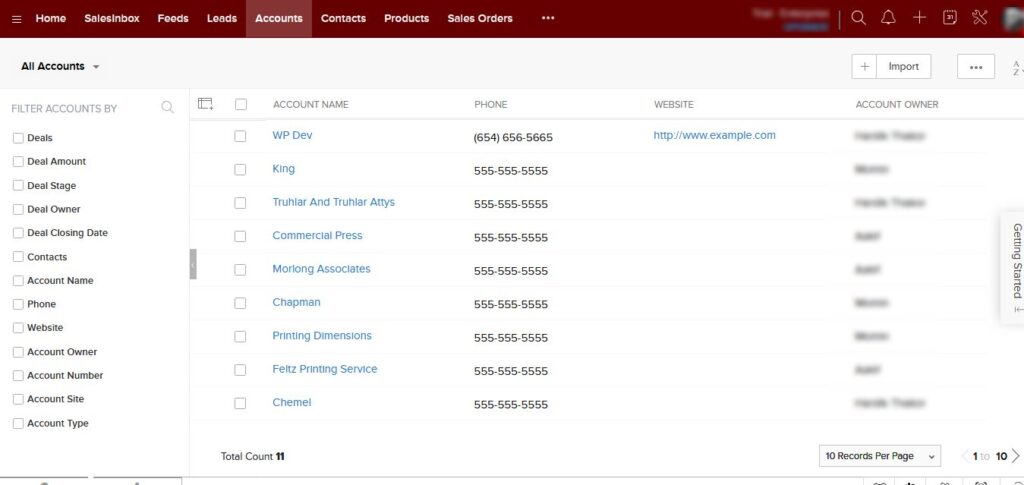The image size is (1024, 485).
Task: Open the global search magnifier icon
Action: point(859,18)
